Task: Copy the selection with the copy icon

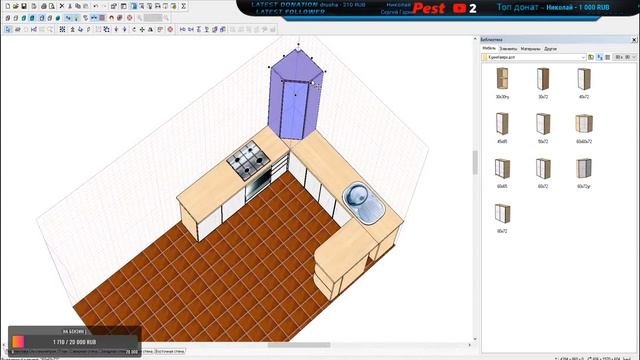Action: coord(78,6)
